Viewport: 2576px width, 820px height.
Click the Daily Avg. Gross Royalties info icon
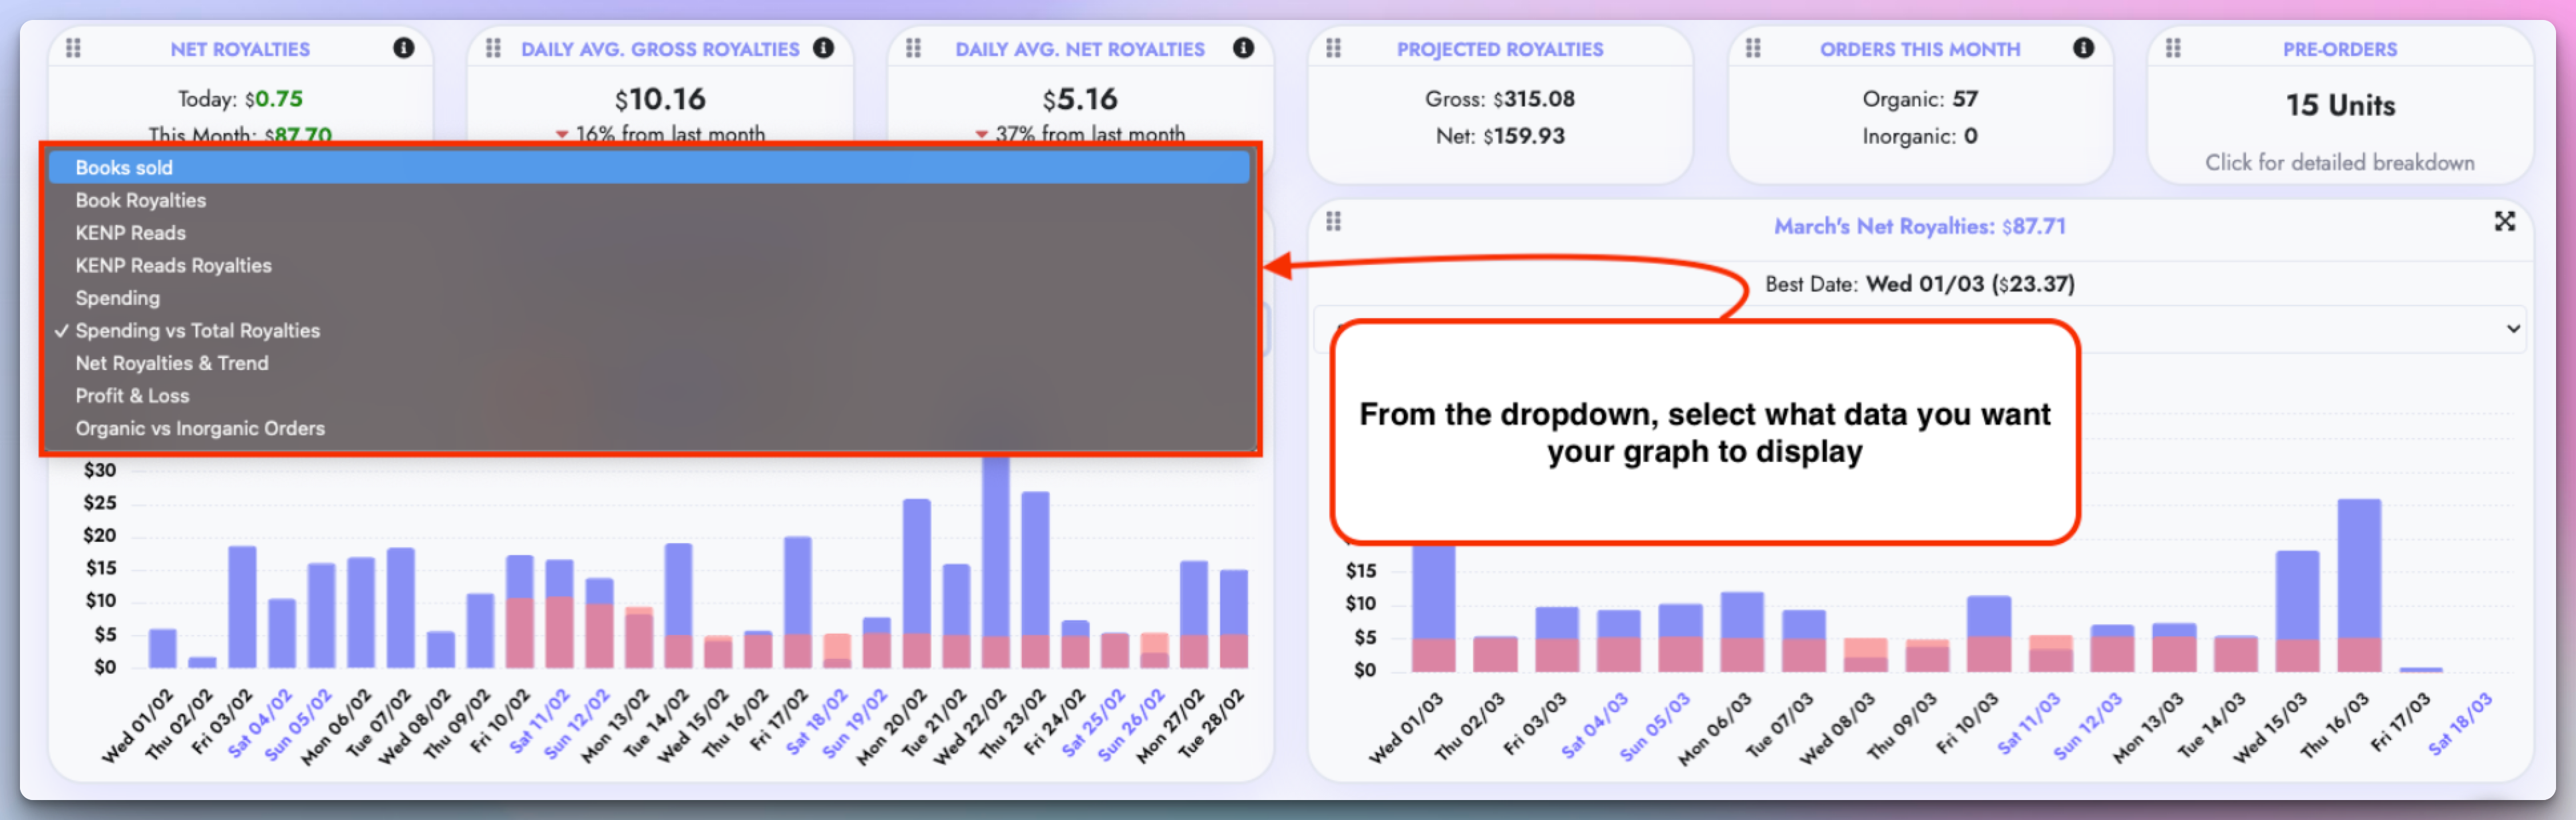click(x=824, y=48)
